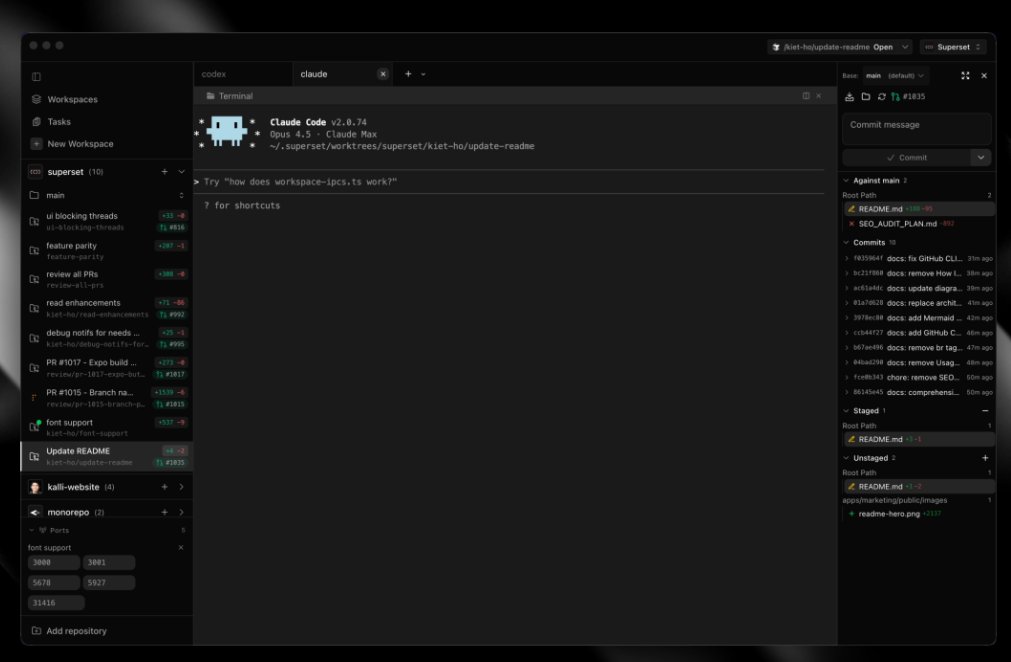Screen dimensions: 1011x662
Task: Open PR #992 badge on read enhancements
Action: pos(173,315)
